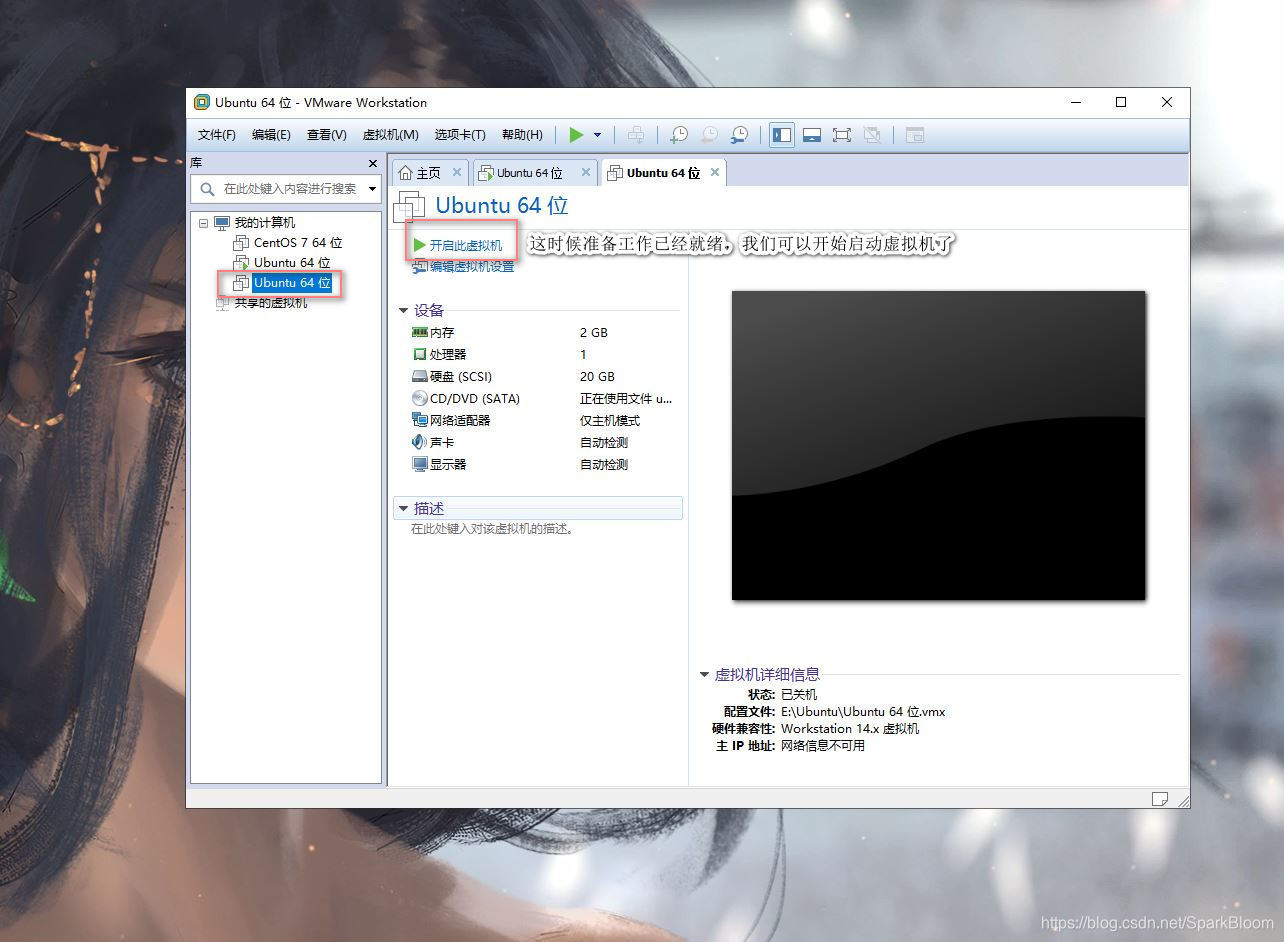Maximize the VMware Workstation window
1284x942 pixels.
(x=1121, y=102)
